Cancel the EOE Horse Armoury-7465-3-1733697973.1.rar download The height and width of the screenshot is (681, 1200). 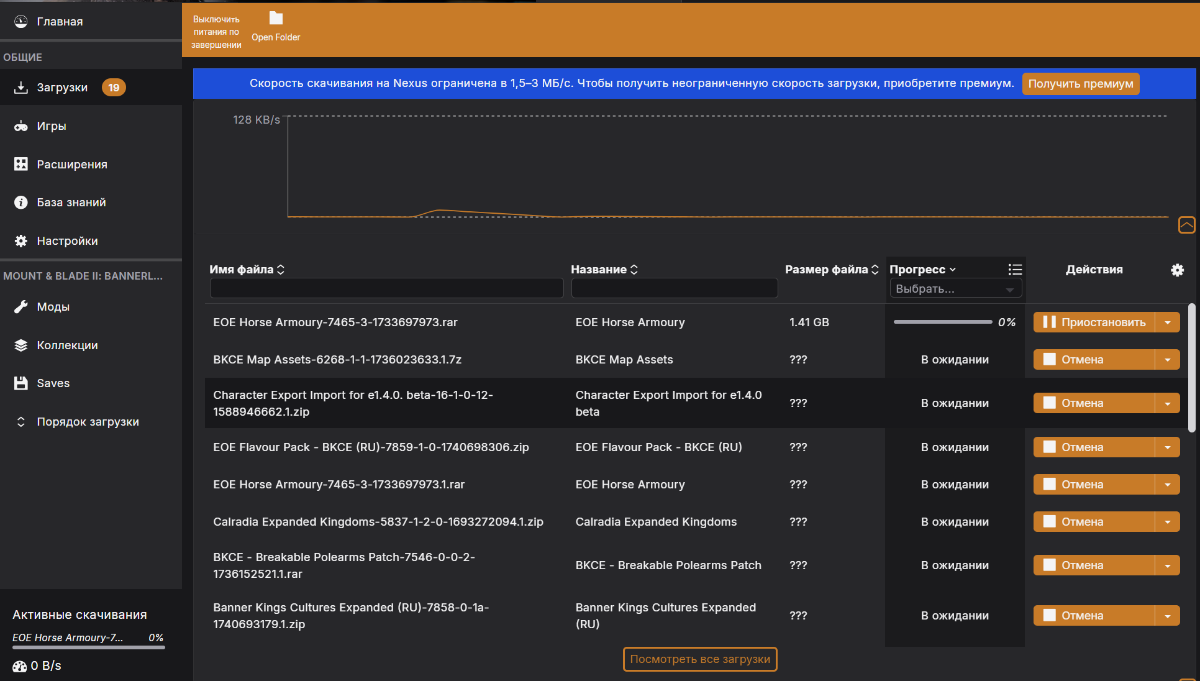[x=1094, y=484]
